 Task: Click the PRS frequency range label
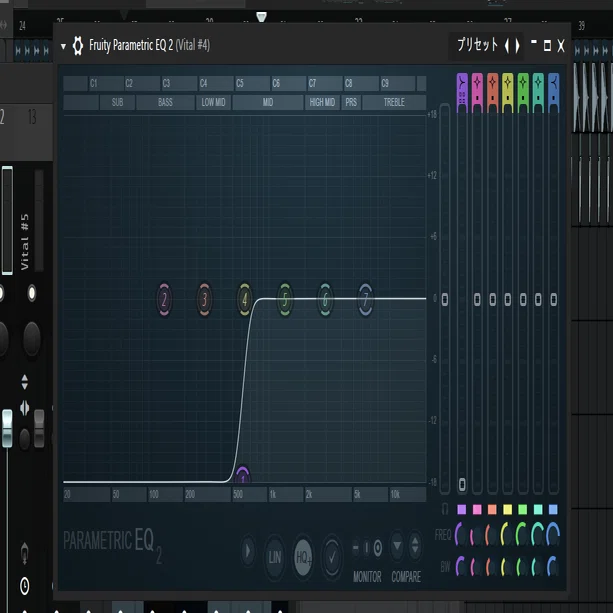pos(351,102)
